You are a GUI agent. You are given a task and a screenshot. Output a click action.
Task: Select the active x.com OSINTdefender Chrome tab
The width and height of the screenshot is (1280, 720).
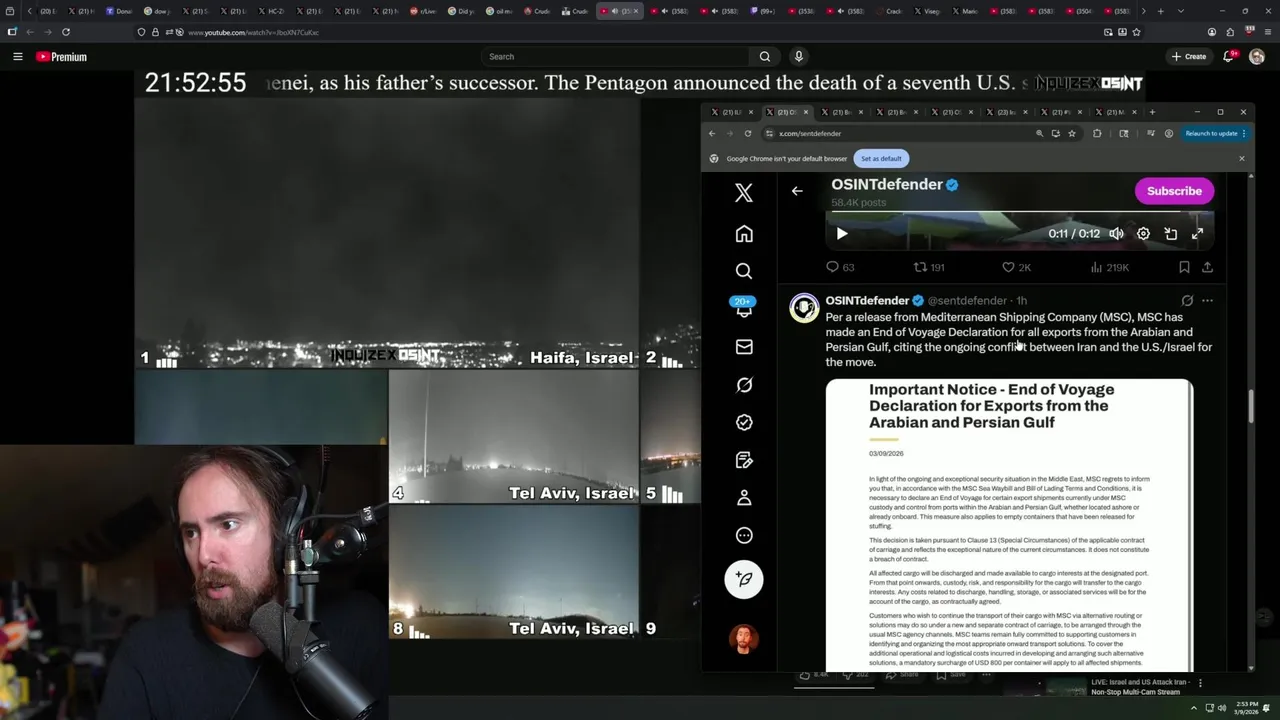coord(785,112)
